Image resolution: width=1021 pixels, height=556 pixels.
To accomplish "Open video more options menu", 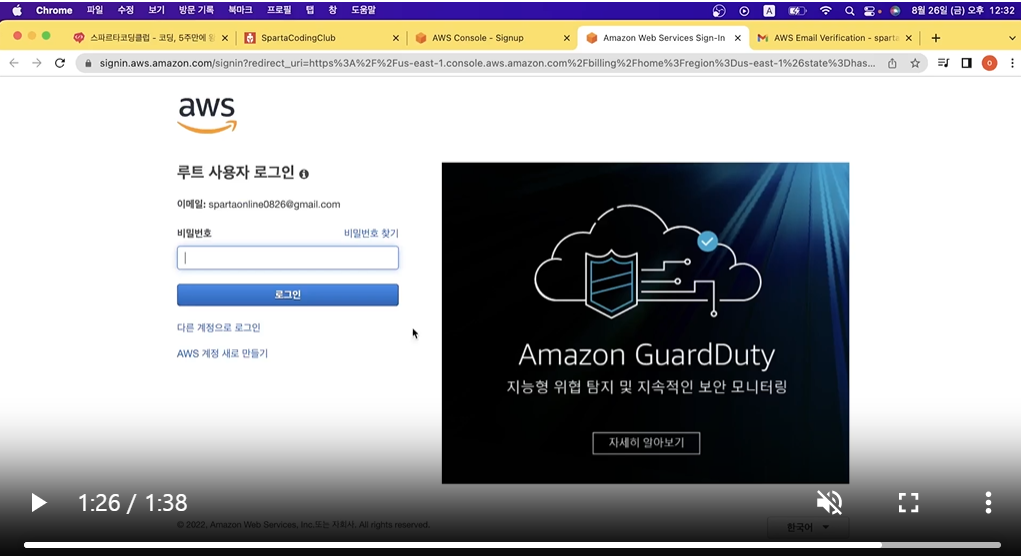I will coord(988,503).
